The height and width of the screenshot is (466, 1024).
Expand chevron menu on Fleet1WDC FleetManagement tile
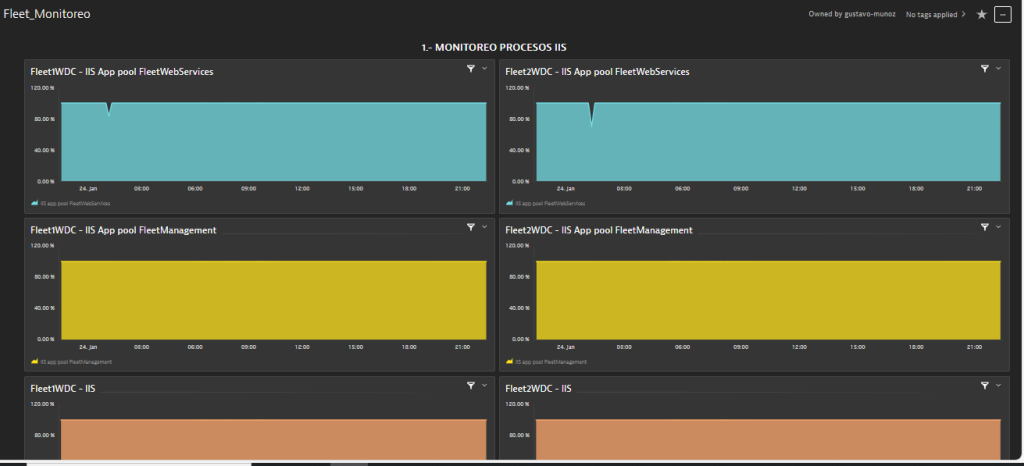(485, 227)
